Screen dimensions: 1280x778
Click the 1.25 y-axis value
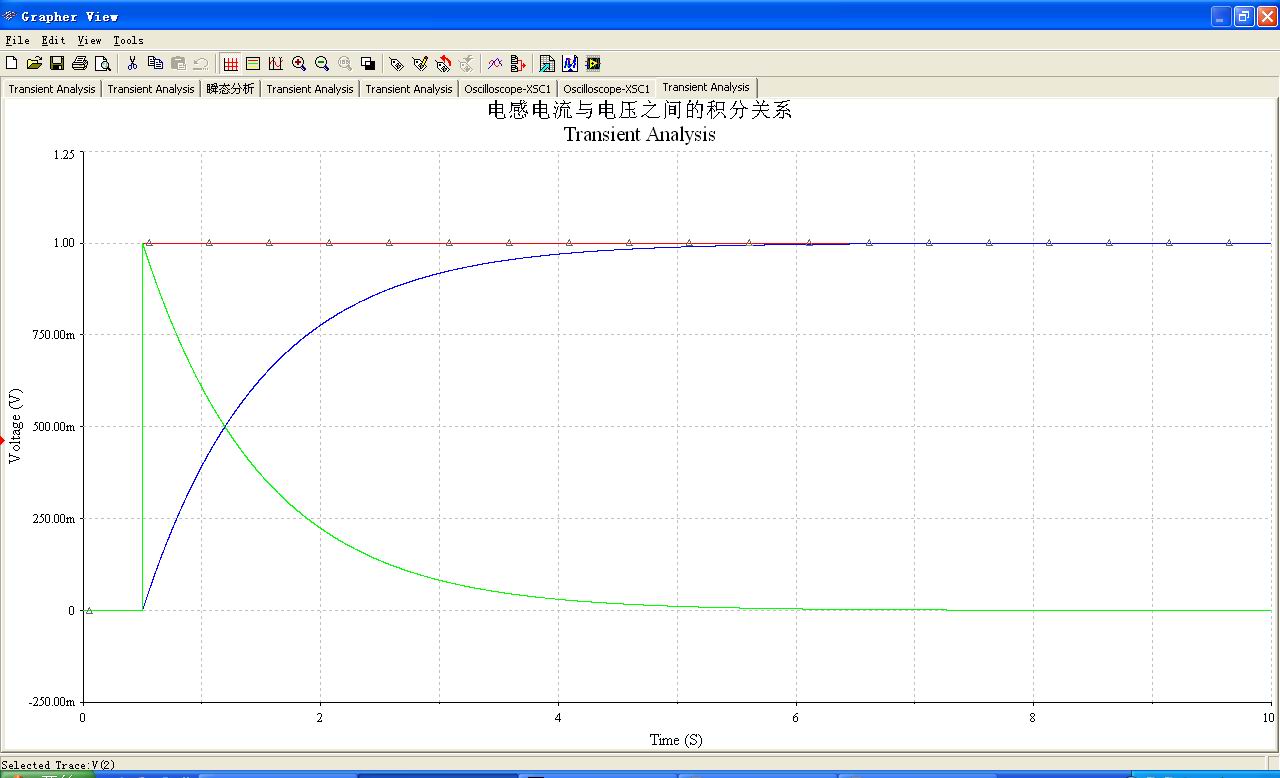pyautogui.click(x=63, y=154)
